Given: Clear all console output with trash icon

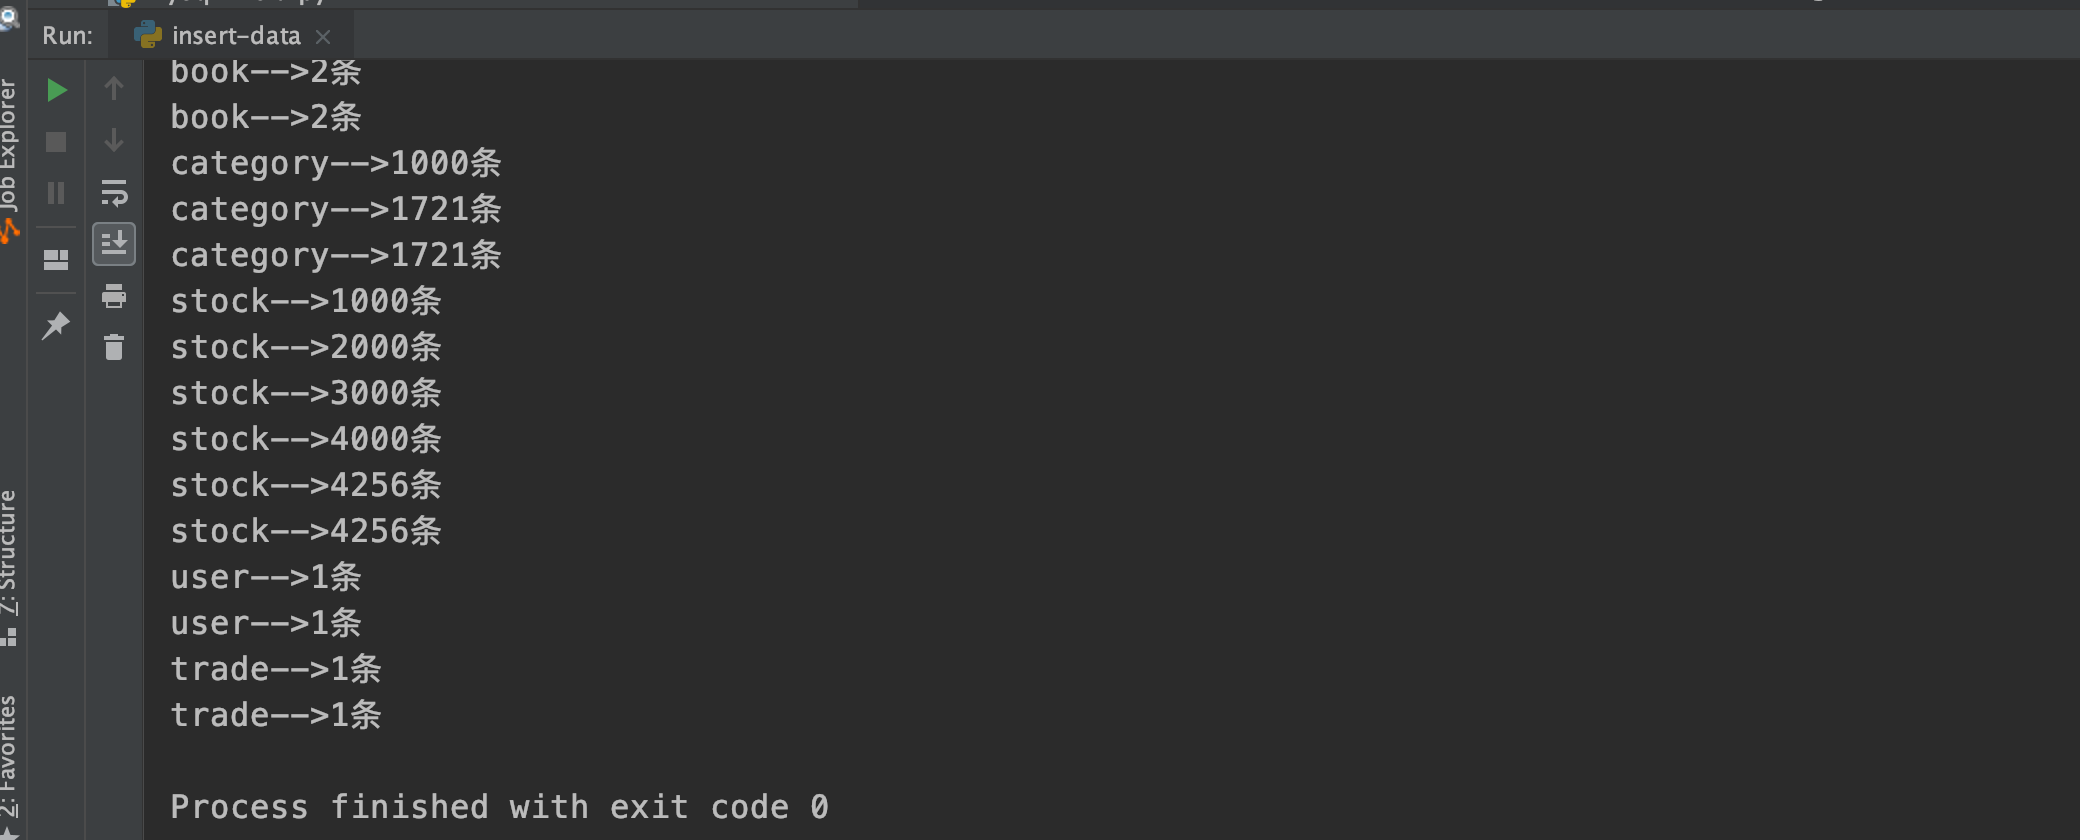Looking at the screenshot, I should click(114, 347).
